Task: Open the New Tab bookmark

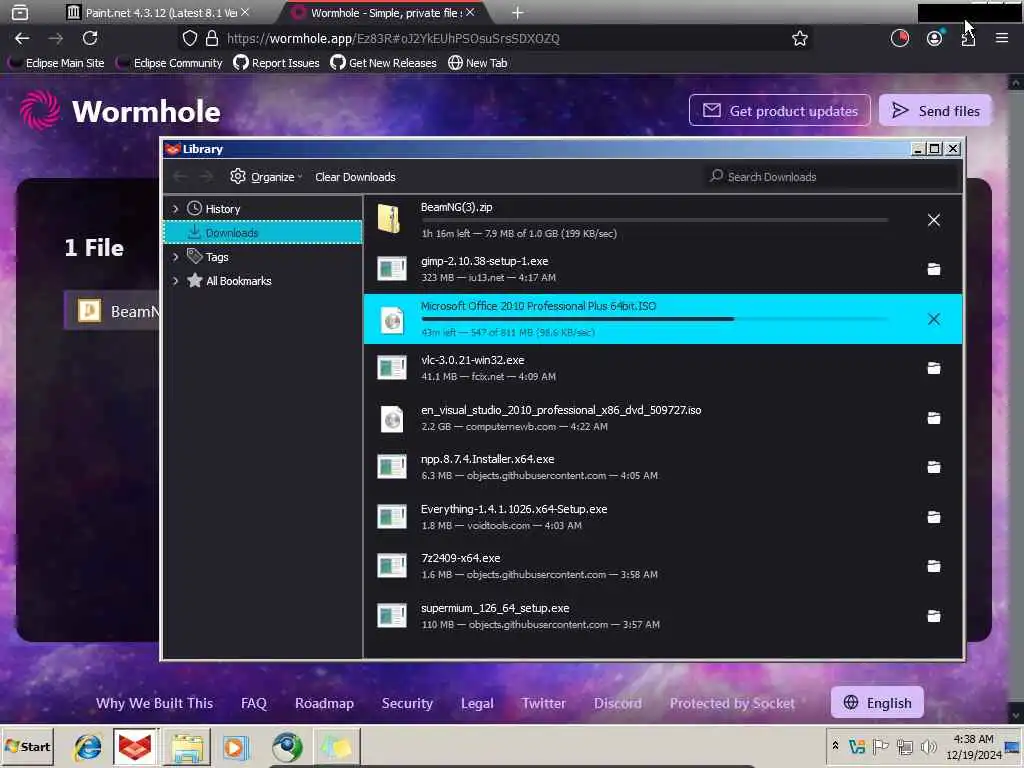Action: coord(477,63)
